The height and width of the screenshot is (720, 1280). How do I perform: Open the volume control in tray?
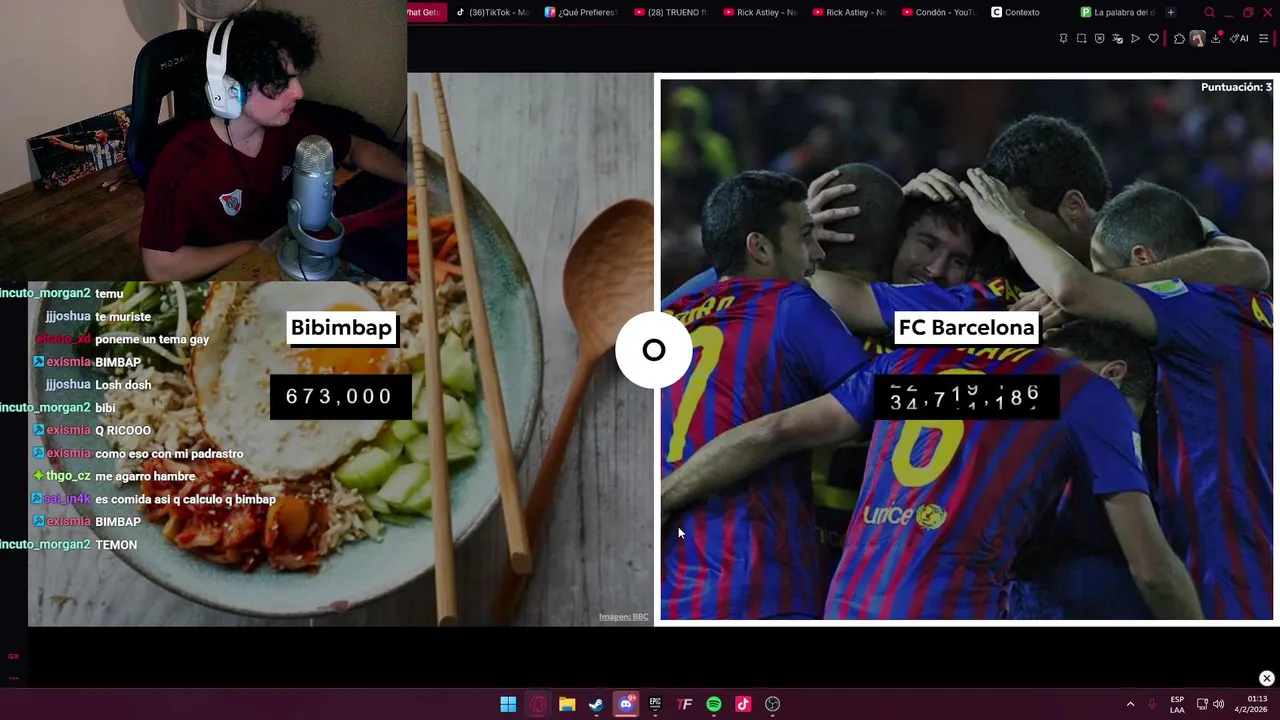click(1218, 704)
